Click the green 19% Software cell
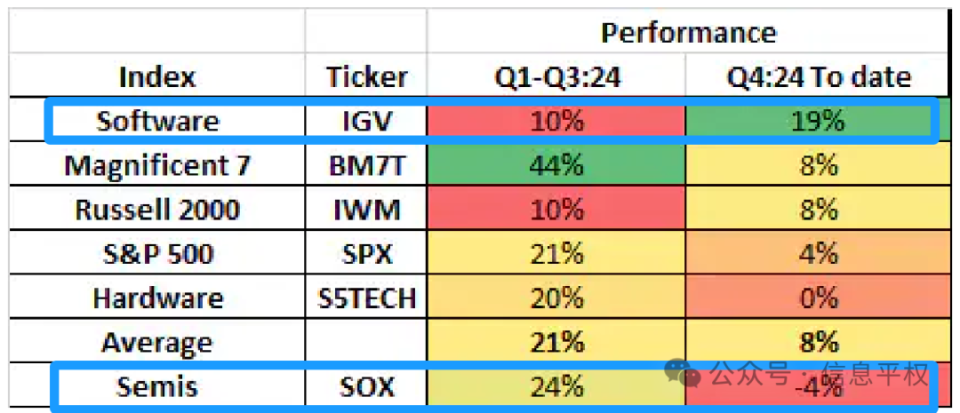Viewport: 960px width, 413px height. point(817,122)
